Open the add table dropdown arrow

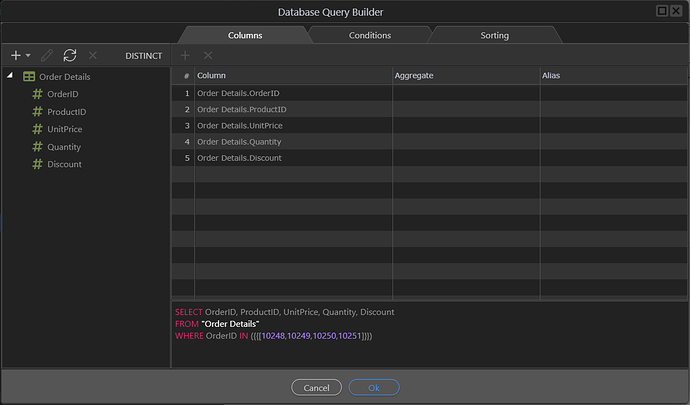[28, 56]
